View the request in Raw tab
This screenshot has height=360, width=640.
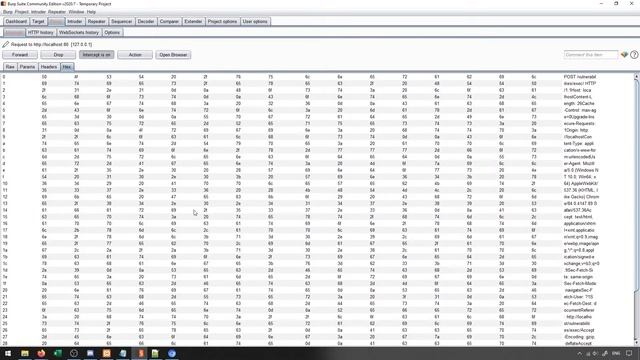(x=10, y=67)
